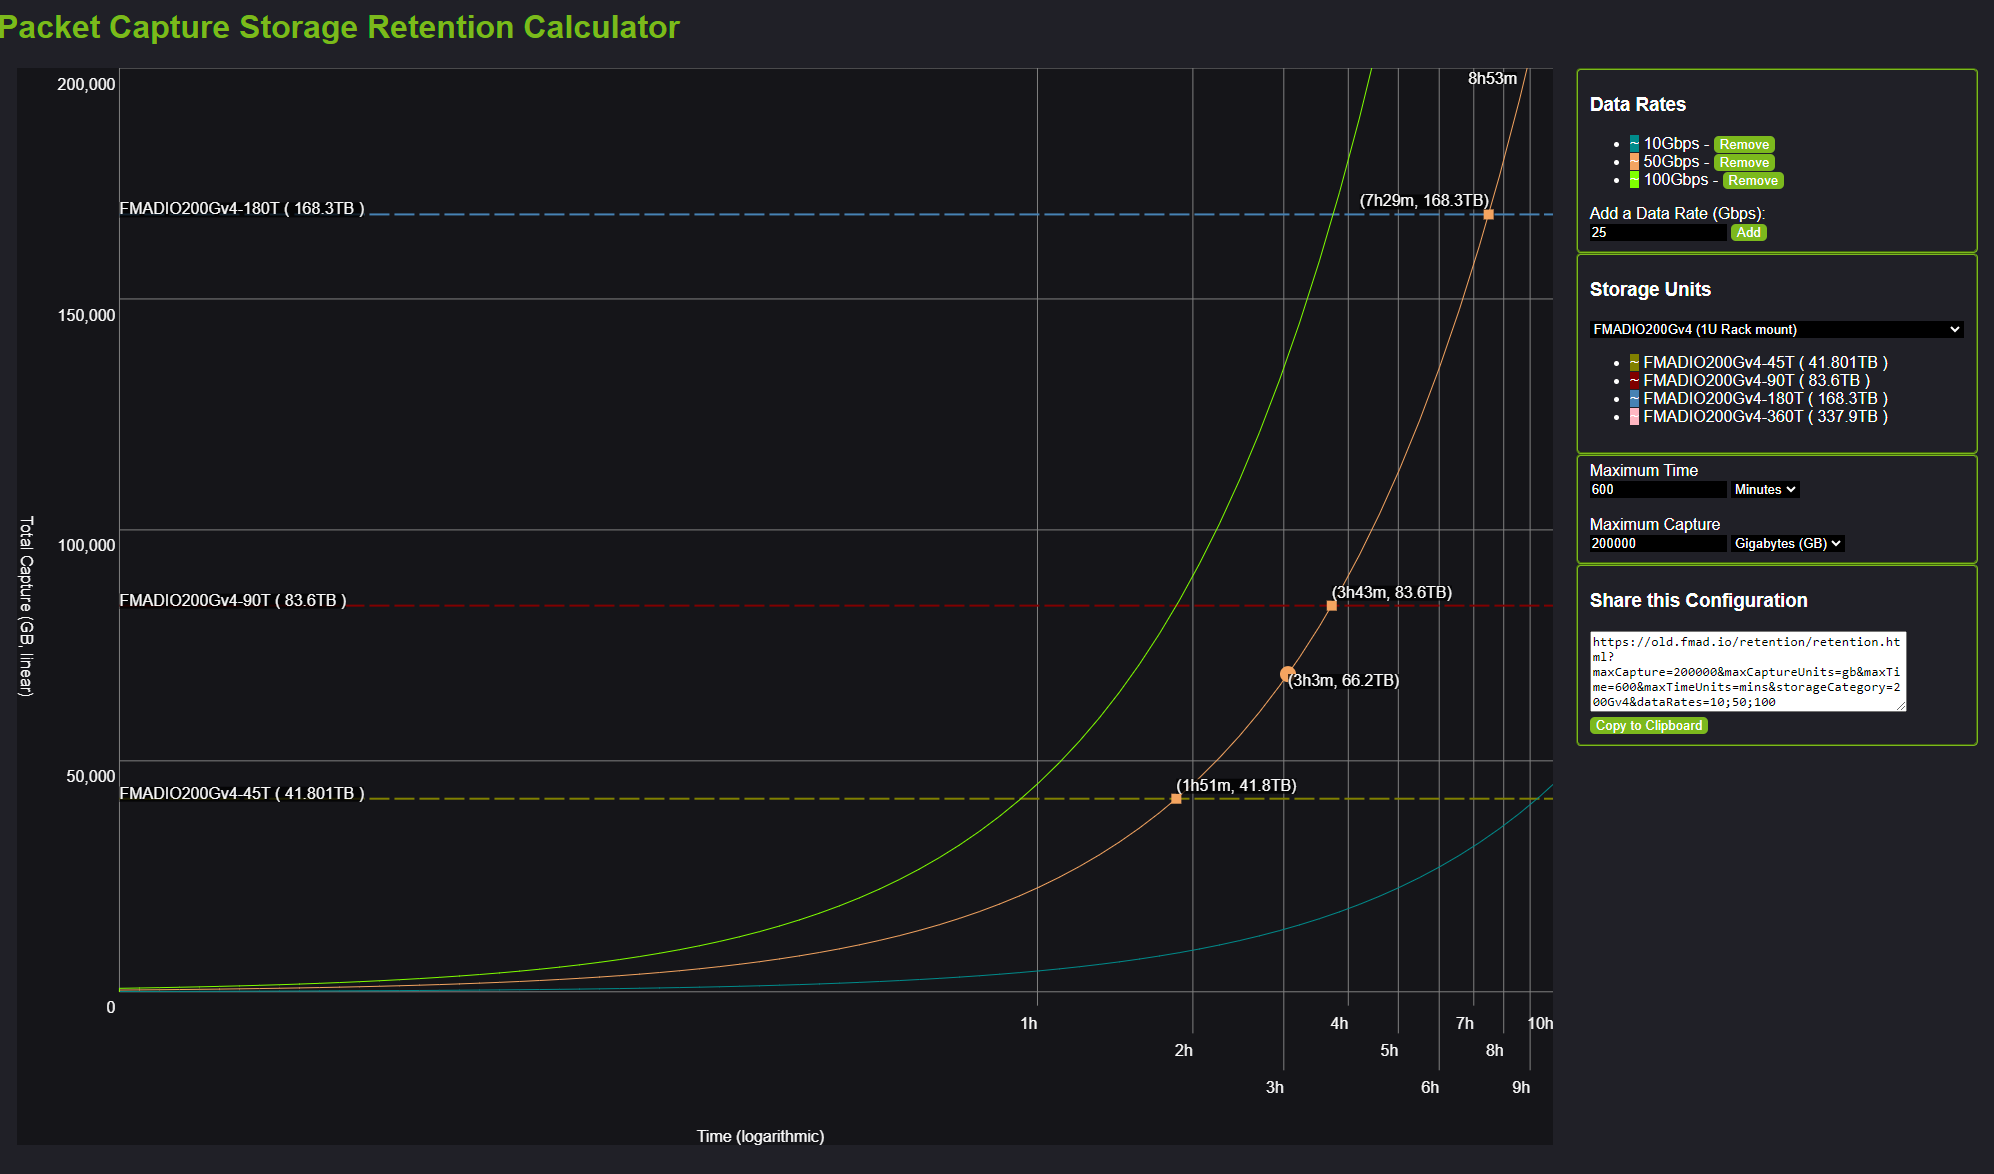This screenshot has width=1994, height=1174.
Task: Click the 8h53m label at chart top
Action: point(1492,79)
